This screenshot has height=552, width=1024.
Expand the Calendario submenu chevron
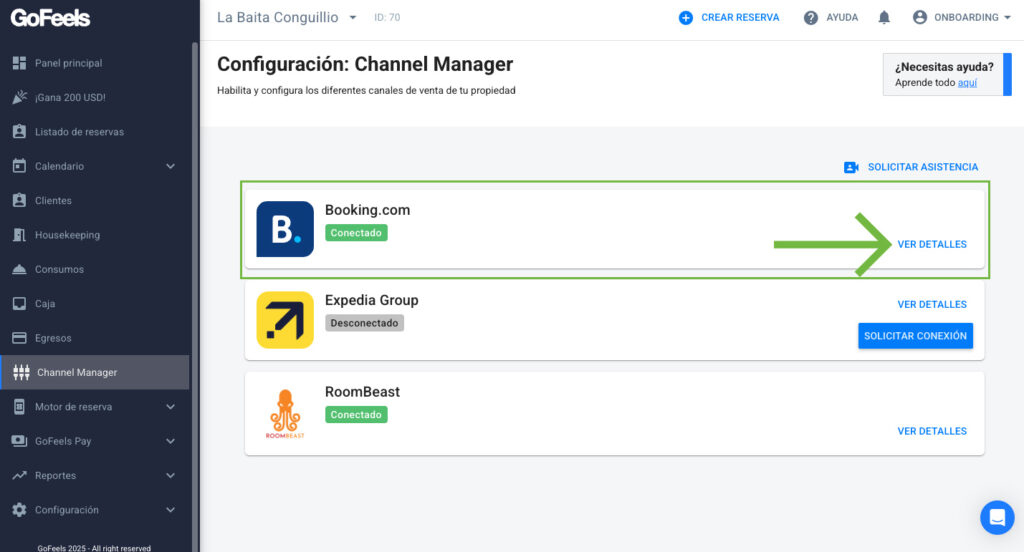click(170, 166)
